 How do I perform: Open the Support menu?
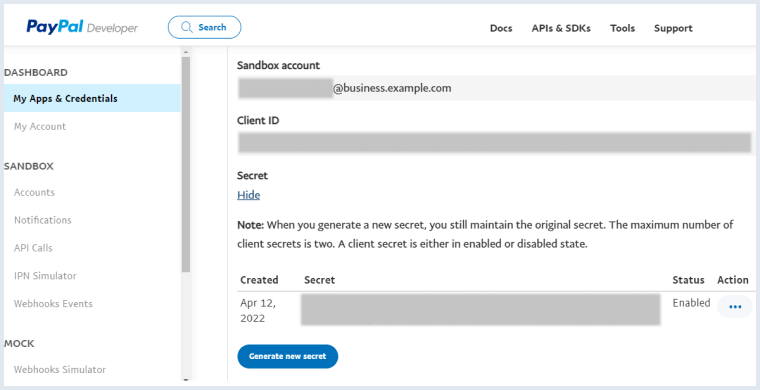click(x=673, y=28)
